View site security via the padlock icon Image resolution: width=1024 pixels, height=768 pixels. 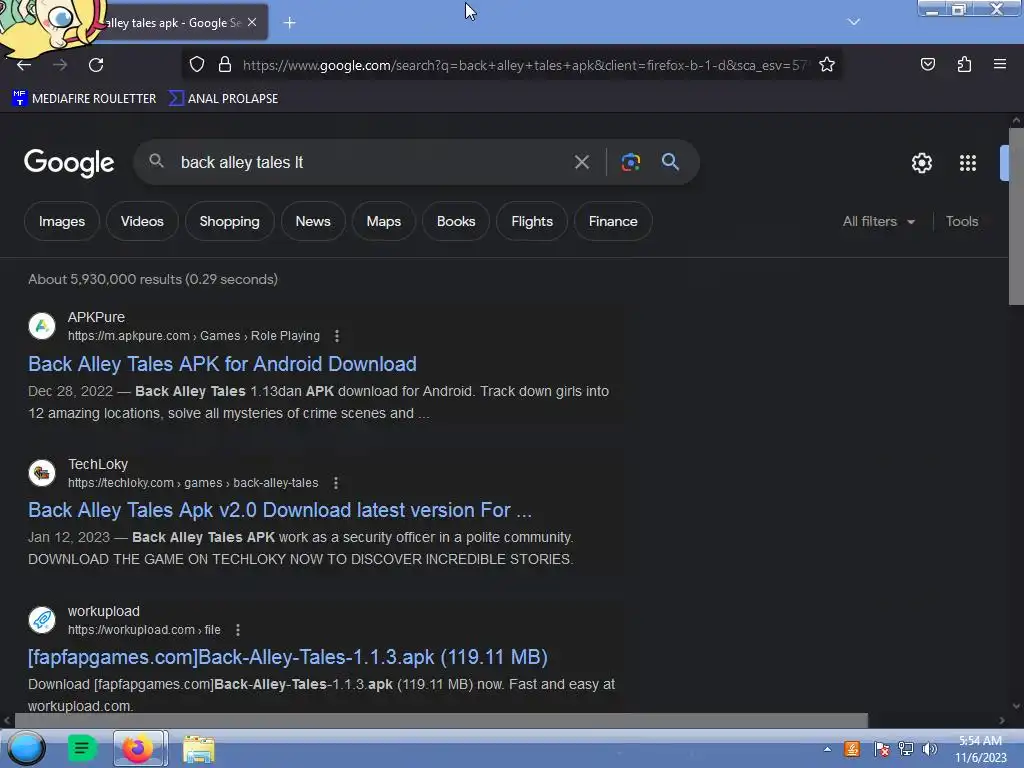tap(225, 65)
